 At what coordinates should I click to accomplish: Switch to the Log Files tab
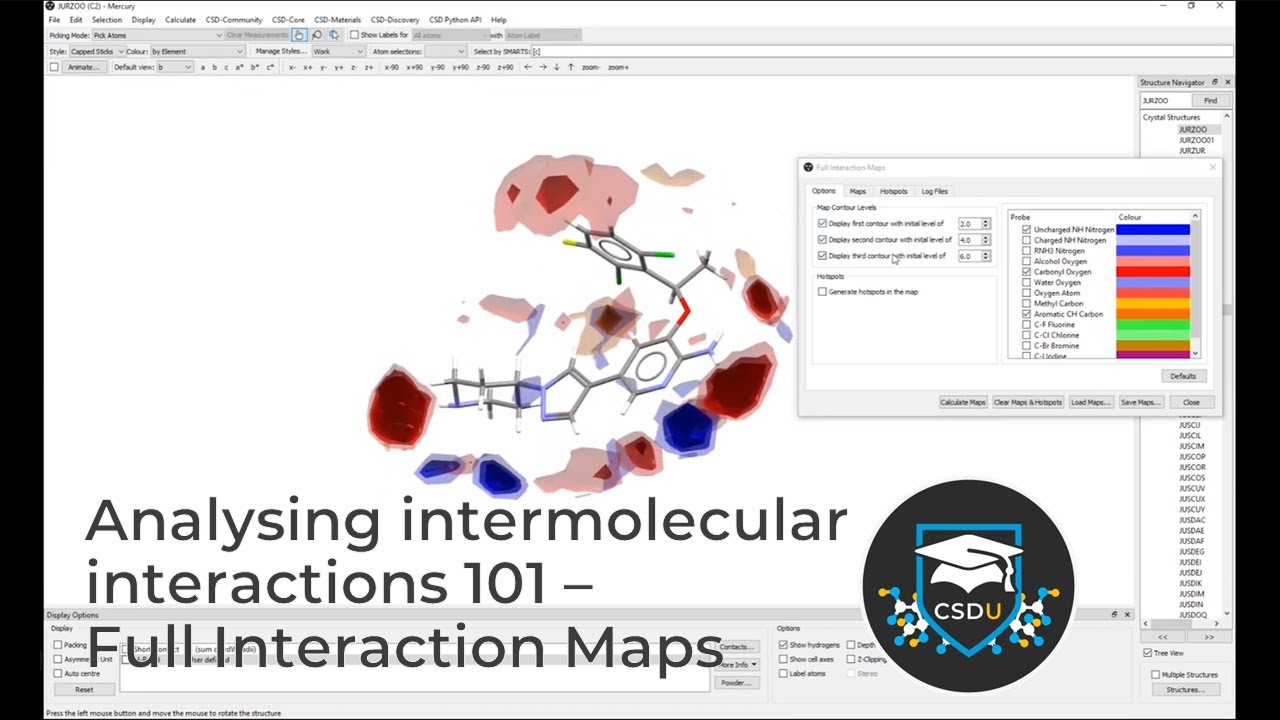pos(934,191)
